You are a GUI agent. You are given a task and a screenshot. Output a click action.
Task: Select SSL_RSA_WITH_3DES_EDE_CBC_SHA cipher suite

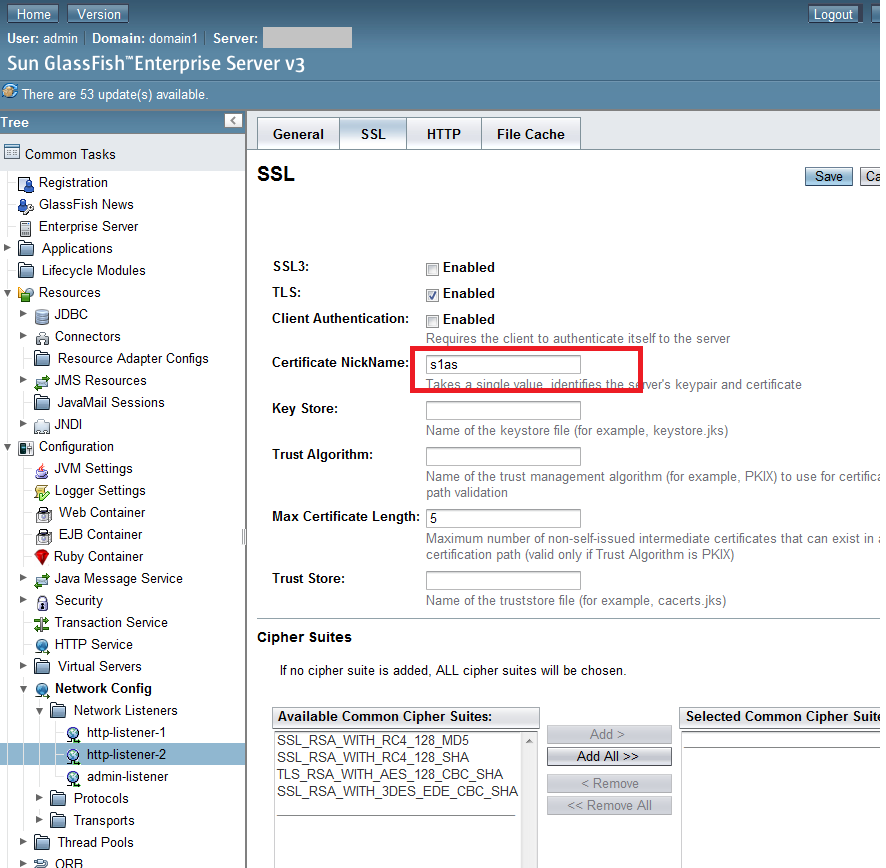click(x=397, y=791)
